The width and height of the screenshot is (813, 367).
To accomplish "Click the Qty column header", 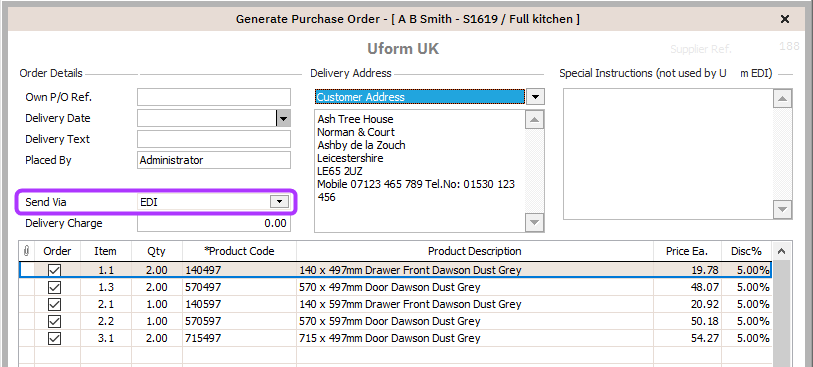I will tap(157, 251).
